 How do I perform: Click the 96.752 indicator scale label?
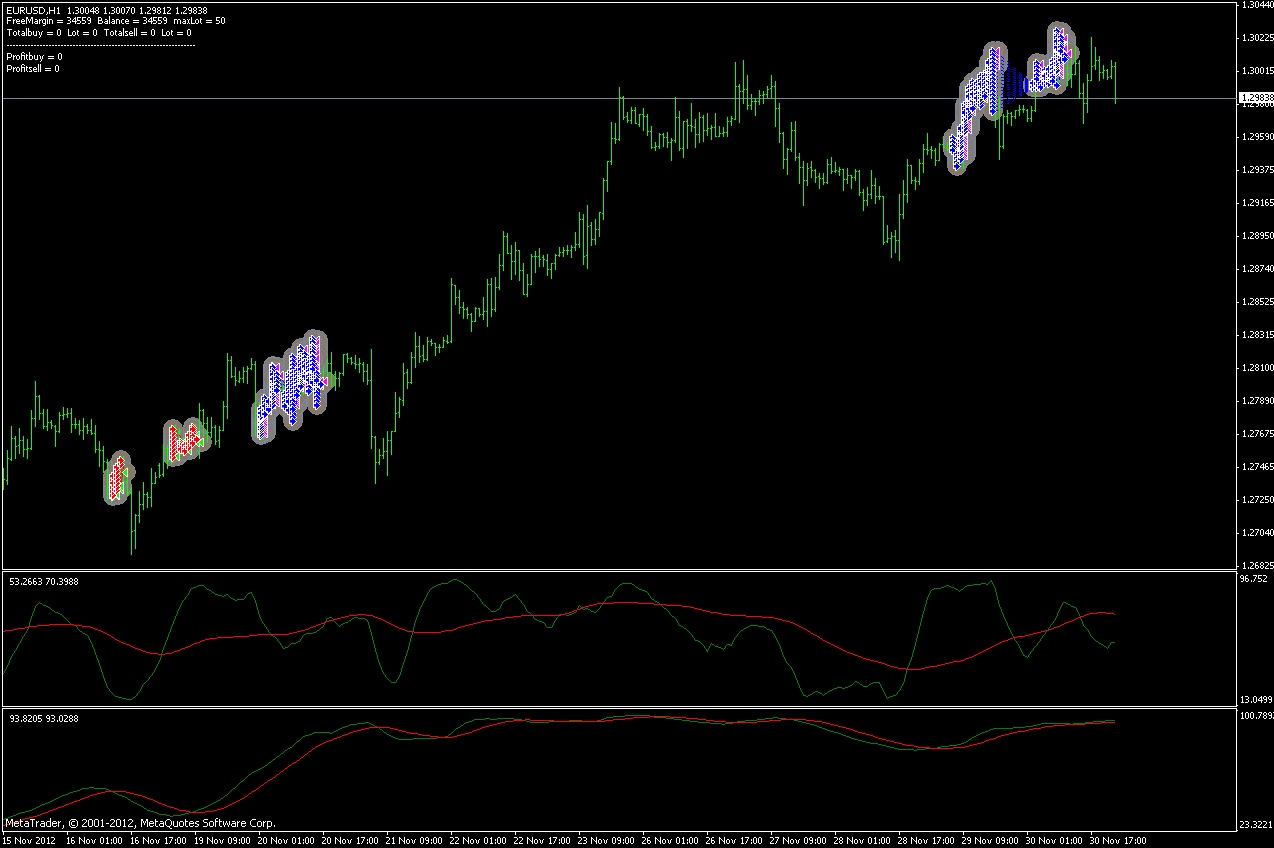coord(1254,579)
